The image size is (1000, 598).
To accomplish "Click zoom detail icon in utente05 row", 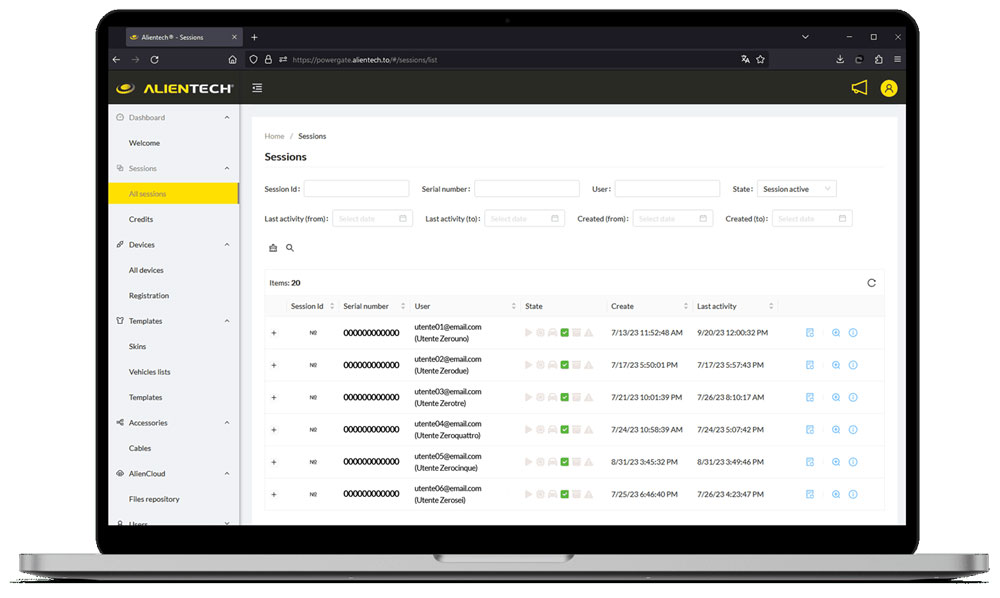I will click(835, 462).
